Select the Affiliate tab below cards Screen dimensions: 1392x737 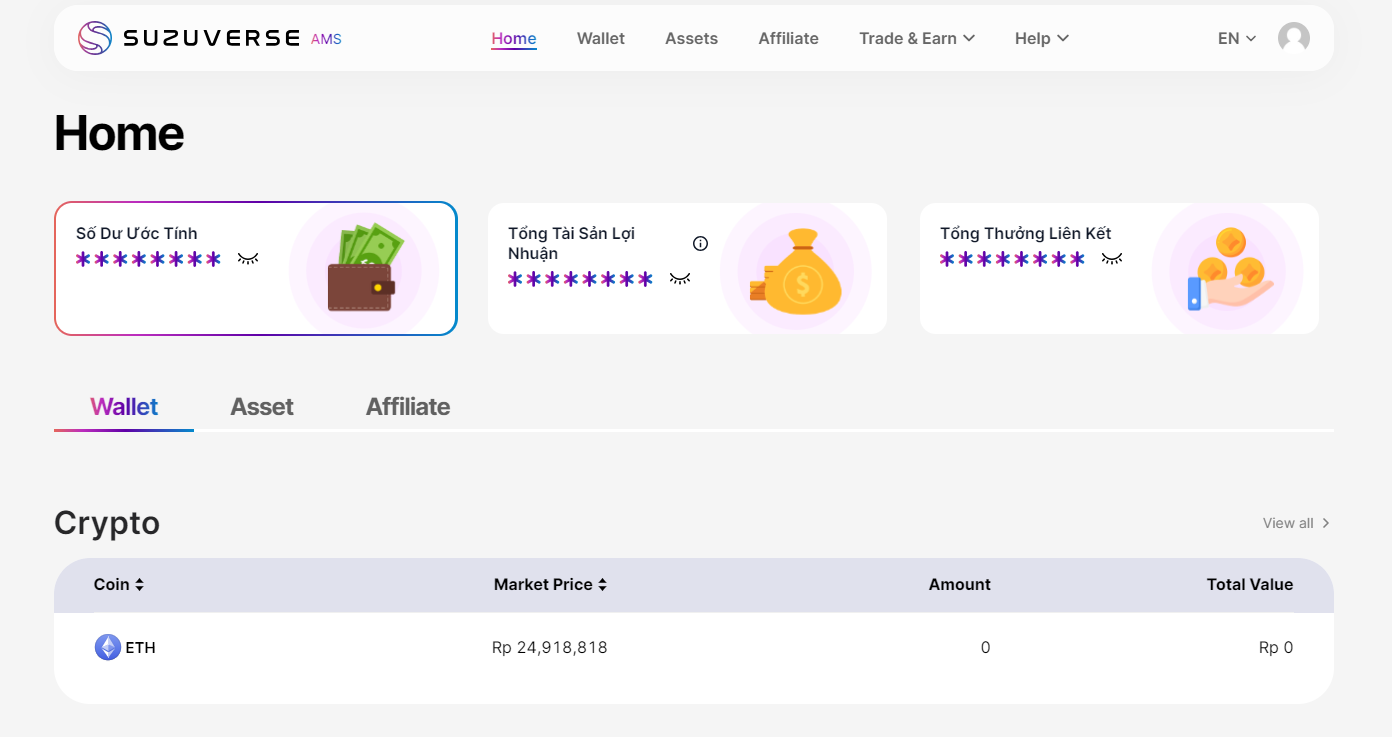click(408, 407)
